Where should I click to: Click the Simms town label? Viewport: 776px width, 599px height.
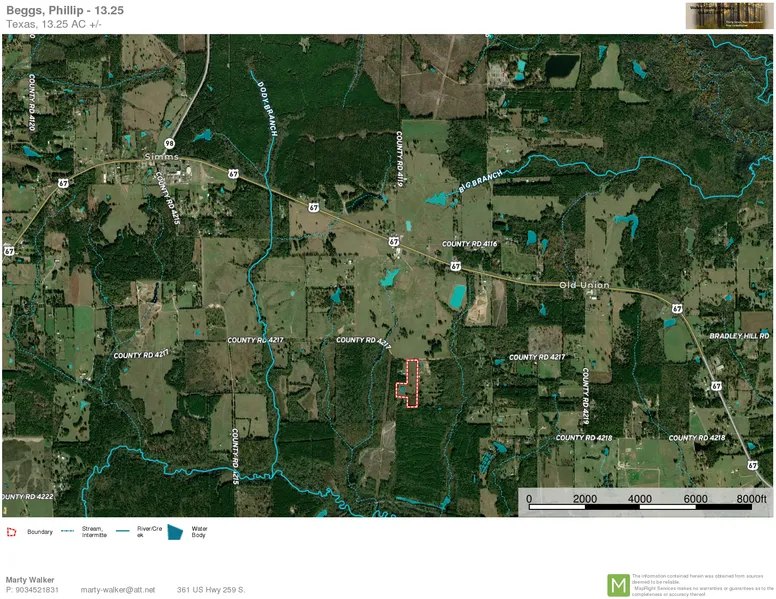pos(160,157)
